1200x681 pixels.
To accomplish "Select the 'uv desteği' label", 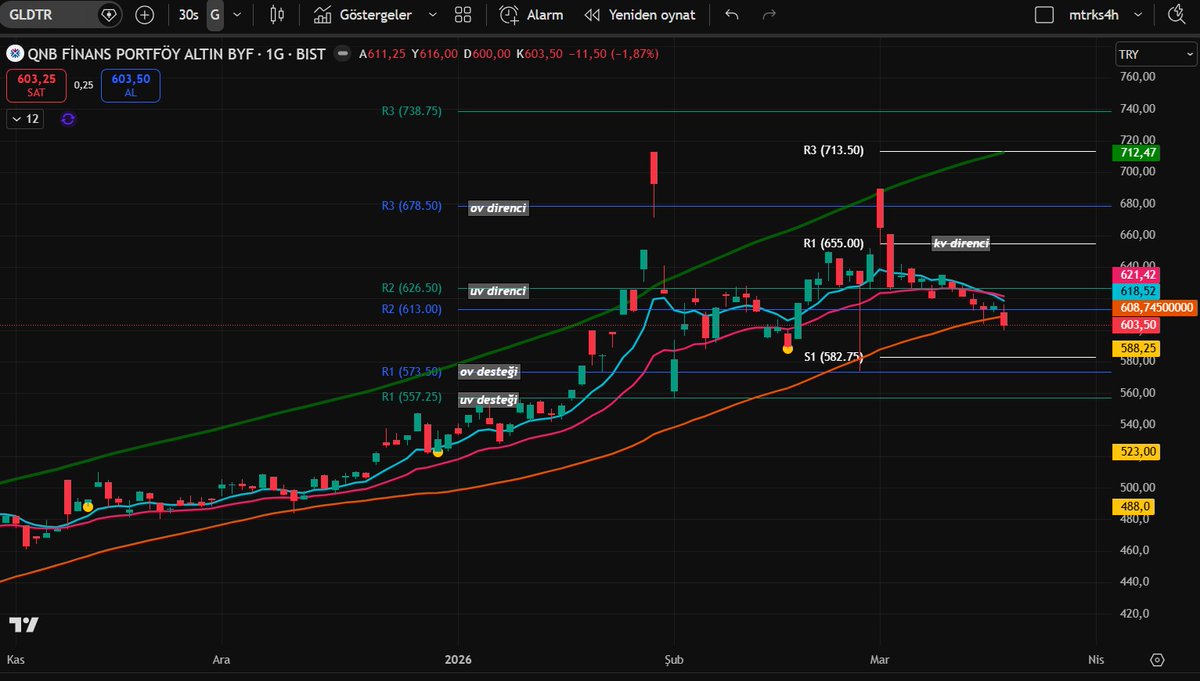I will click(x=489, y=400).
